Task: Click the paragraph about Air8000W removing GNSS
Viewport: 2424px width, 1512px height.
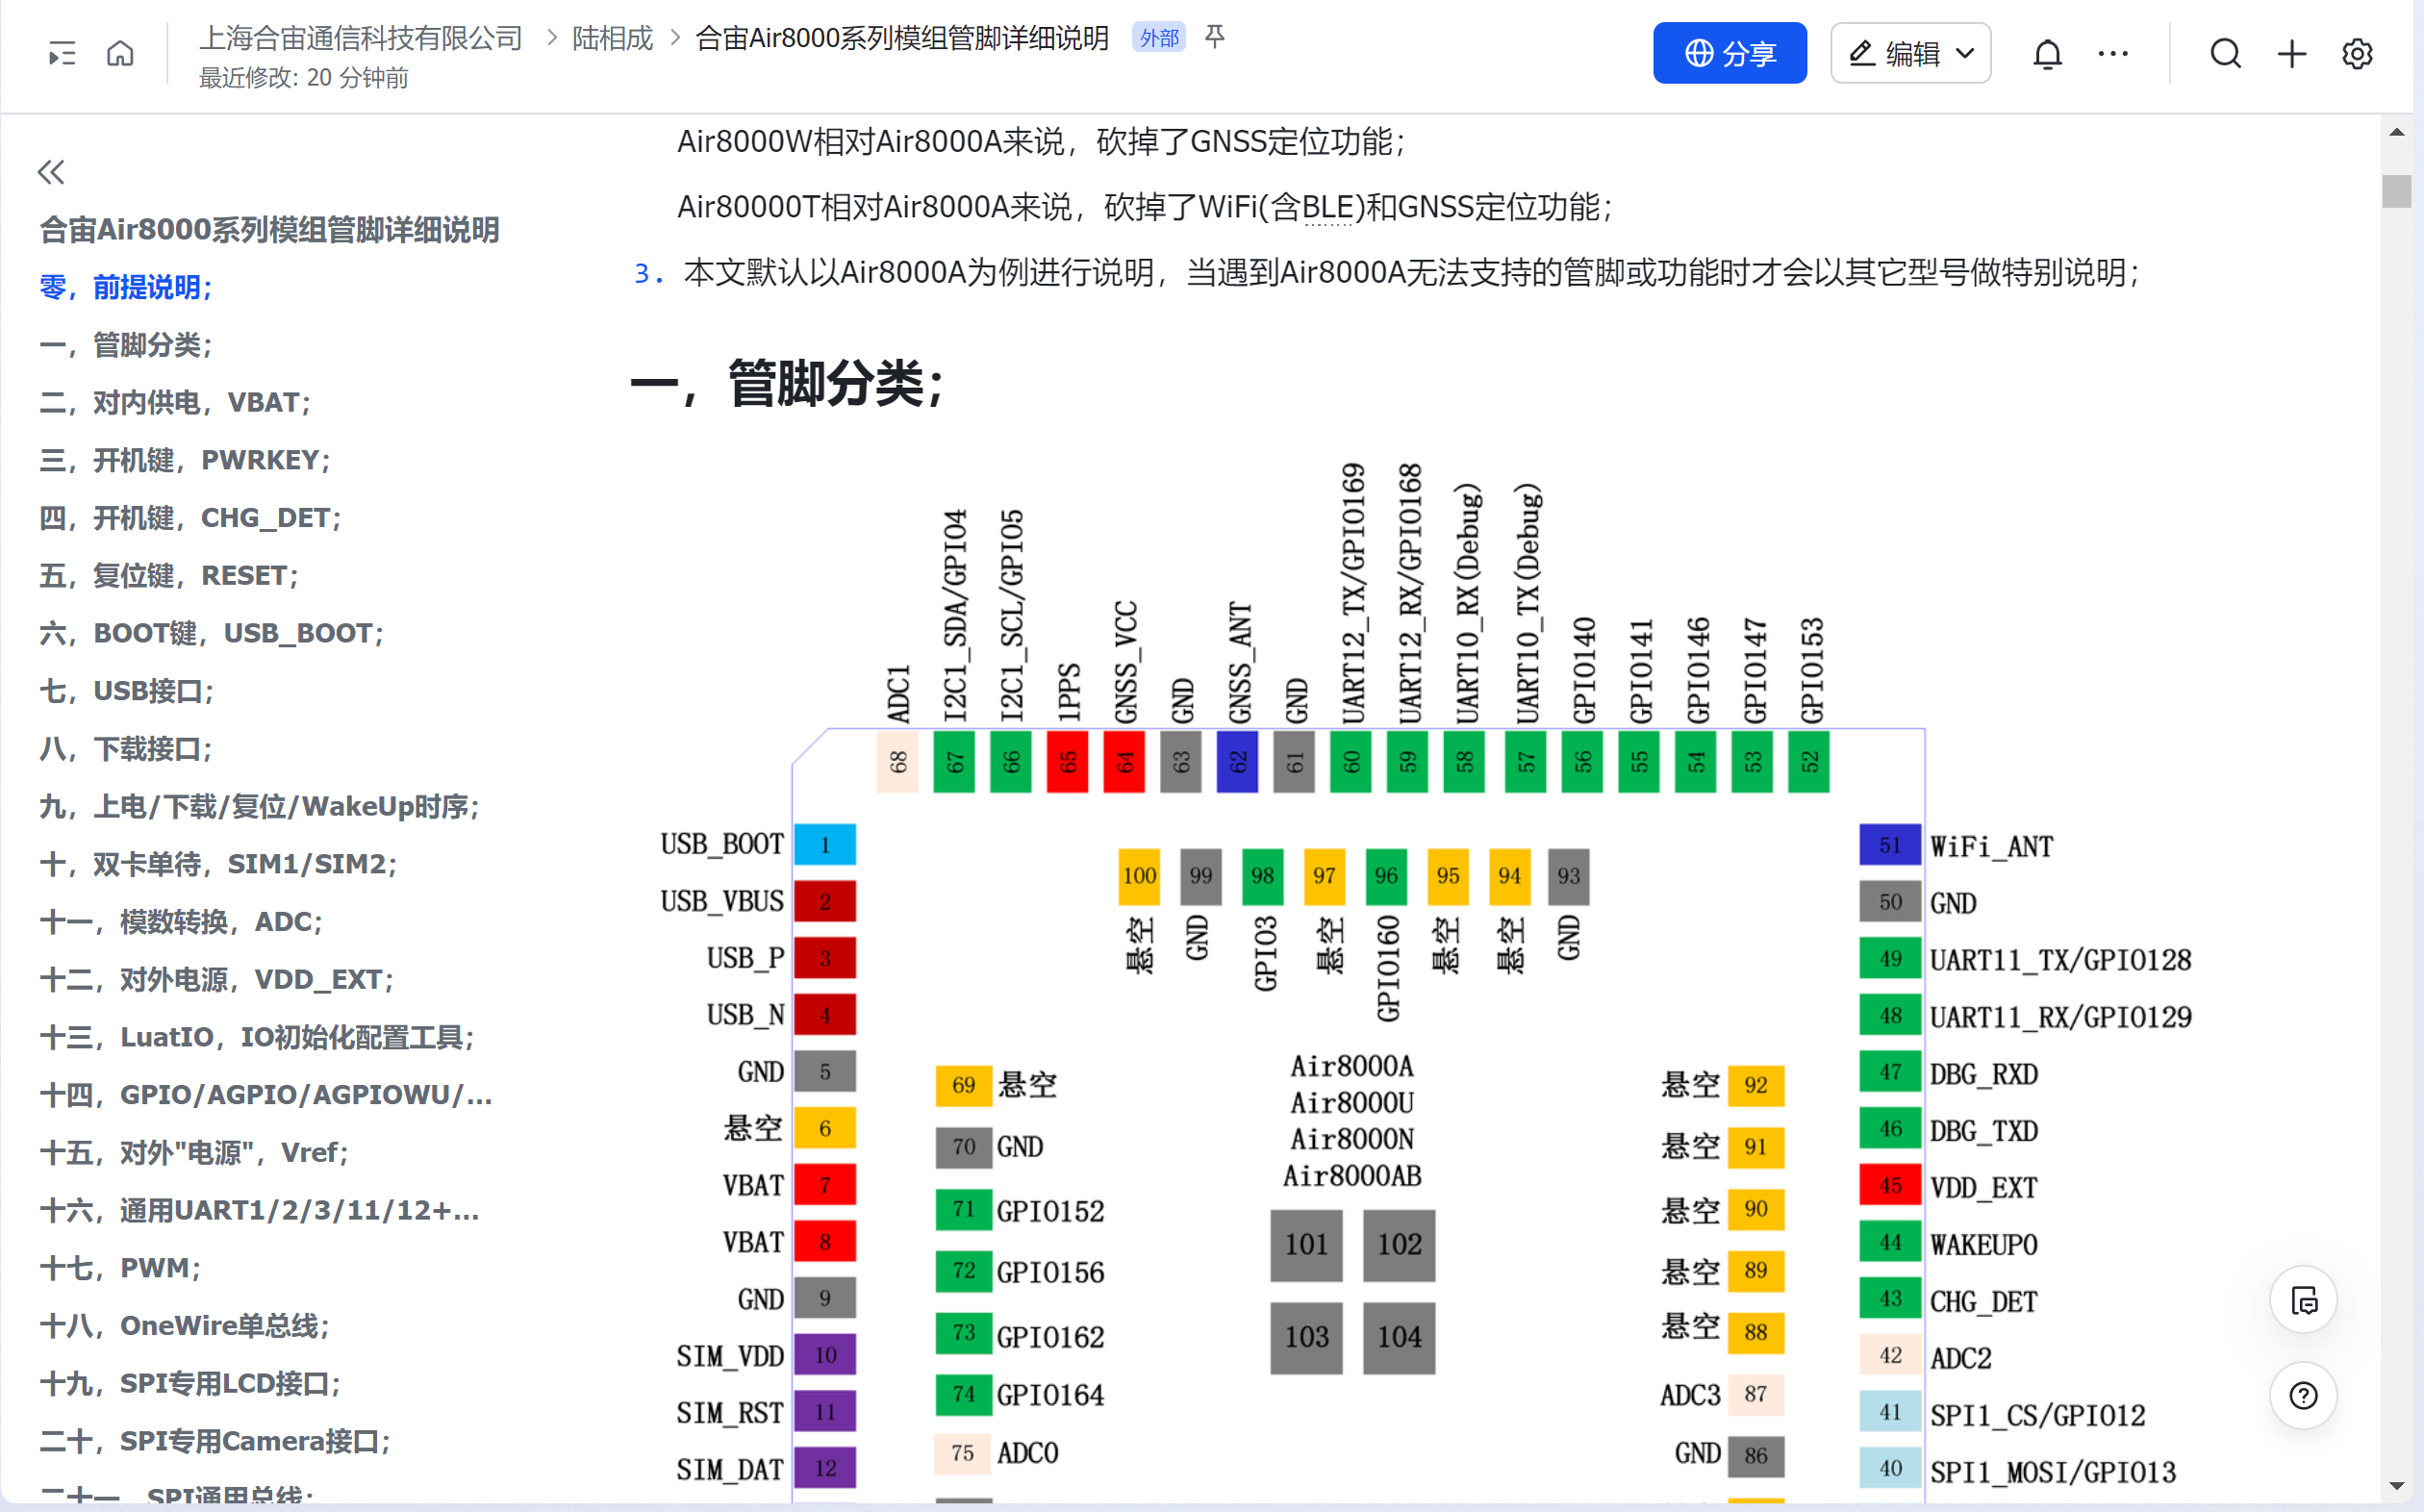Action: coord(1041,142)
